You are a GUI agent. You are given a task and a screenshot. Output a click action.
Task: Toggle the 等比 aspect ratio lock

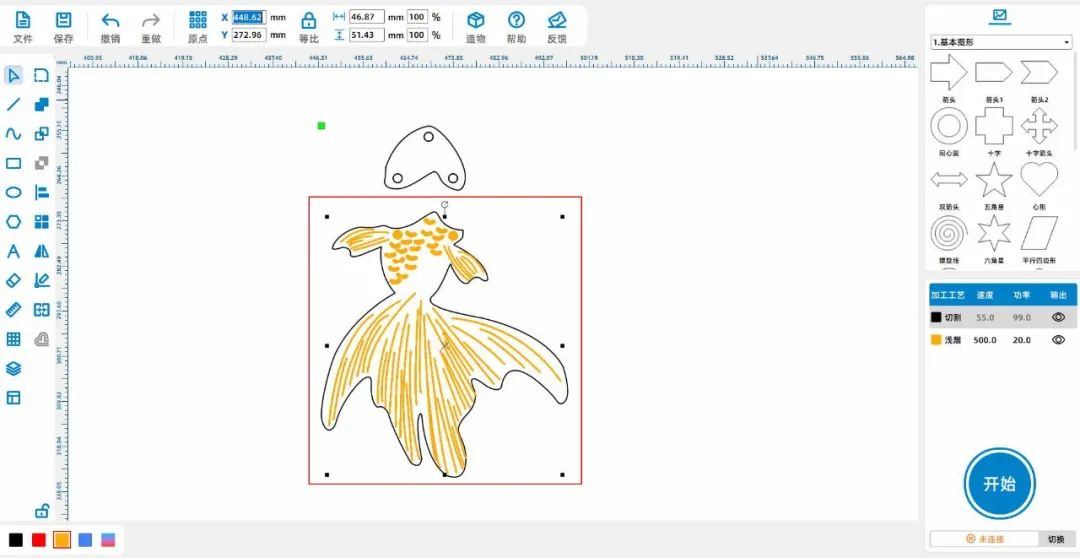pyautogui.click(x=309, y=20)
